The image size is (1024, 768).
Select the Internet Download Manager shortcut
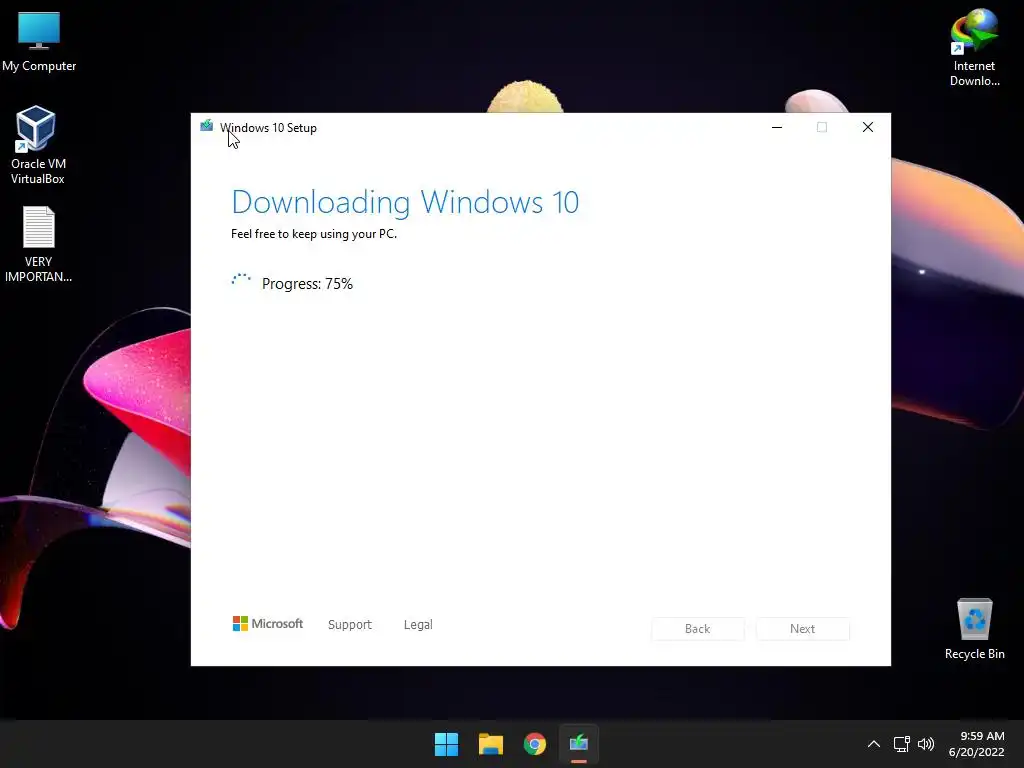click(974, 48)
